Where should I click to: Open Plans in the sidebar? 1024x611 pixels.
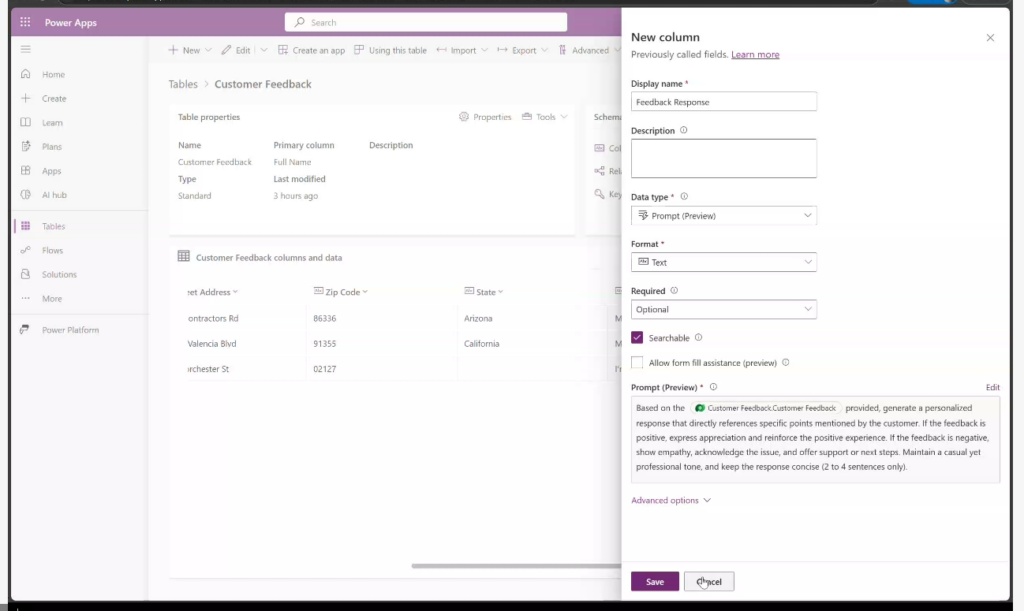pyautogui.click(x=52, y=147)
